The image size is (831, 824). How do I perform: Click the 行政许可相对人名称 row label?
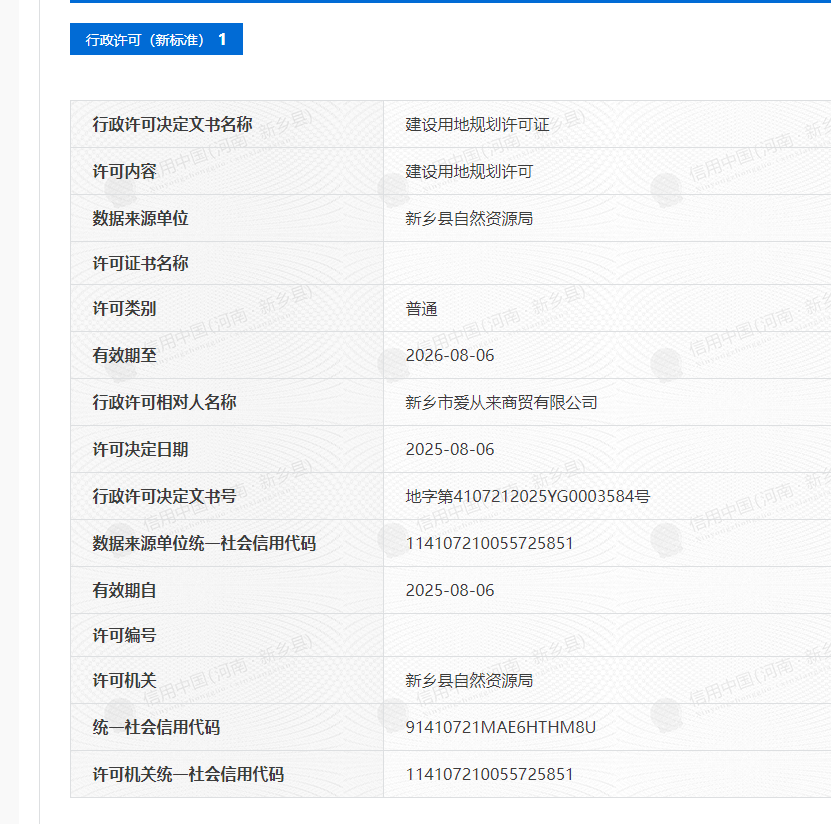(x=165, y=403)
